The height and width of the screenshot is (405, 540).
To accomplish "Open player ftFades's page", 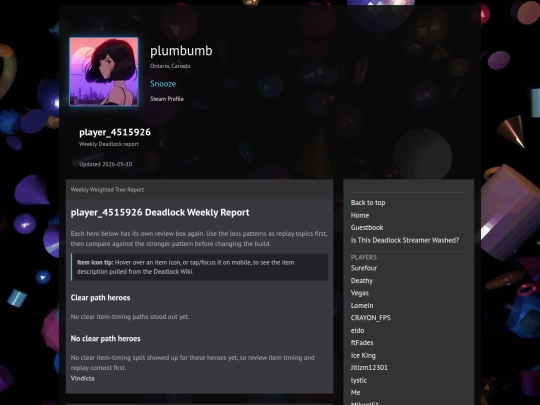I will [362, 343].
